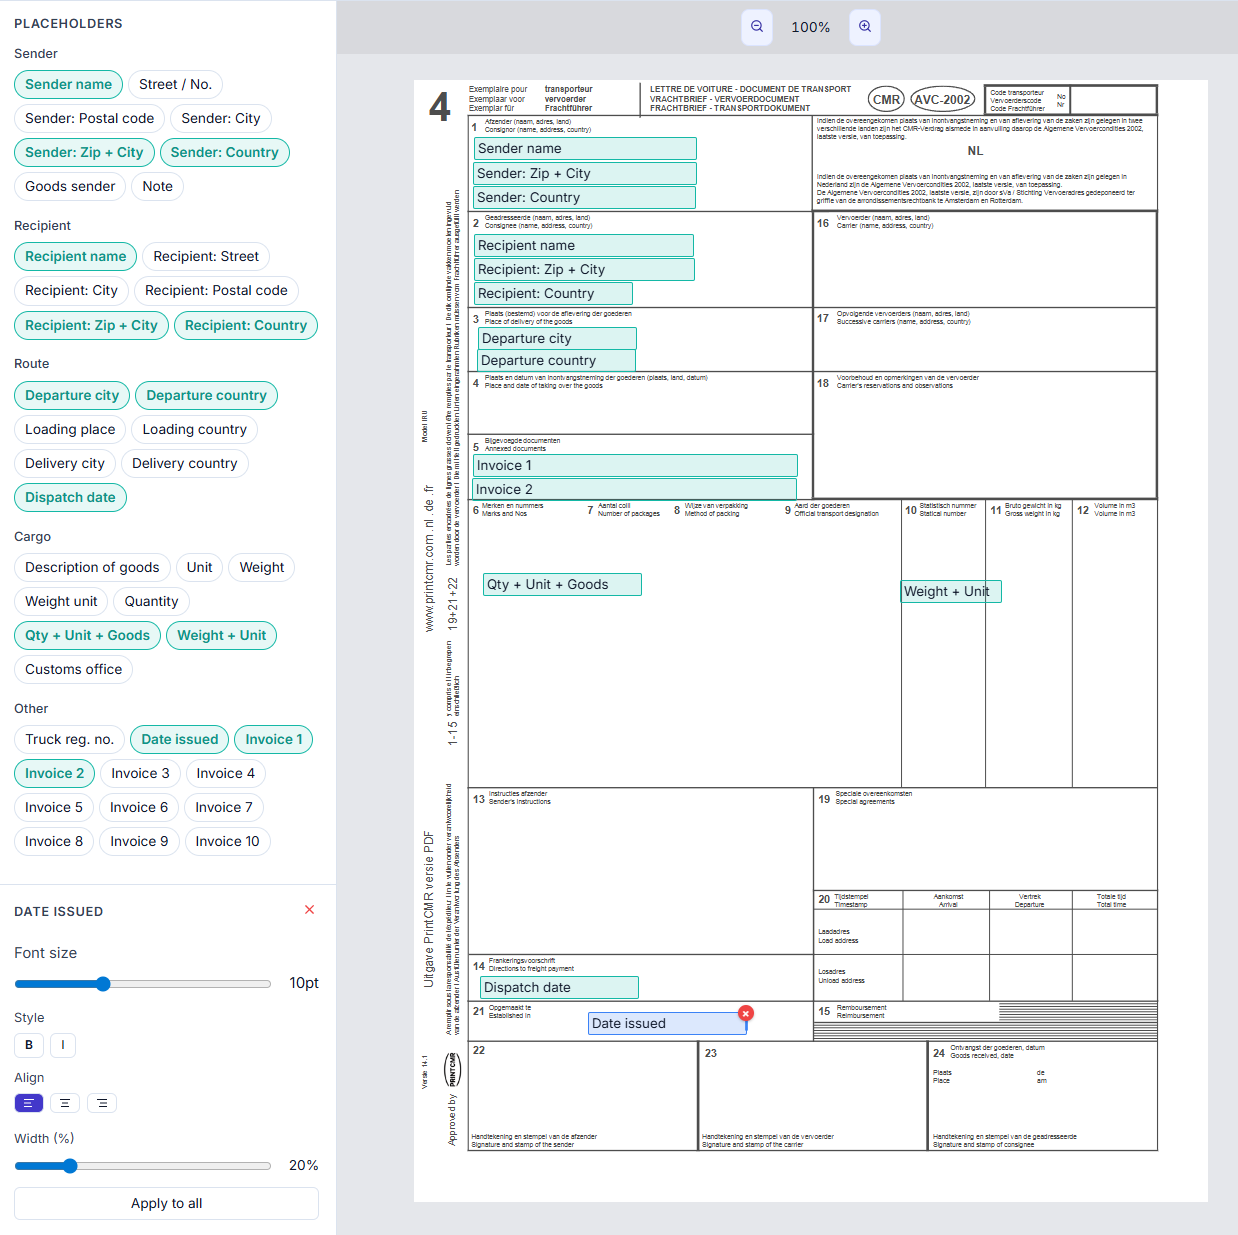Toggle Goods sender placeholder

(70, 186)
